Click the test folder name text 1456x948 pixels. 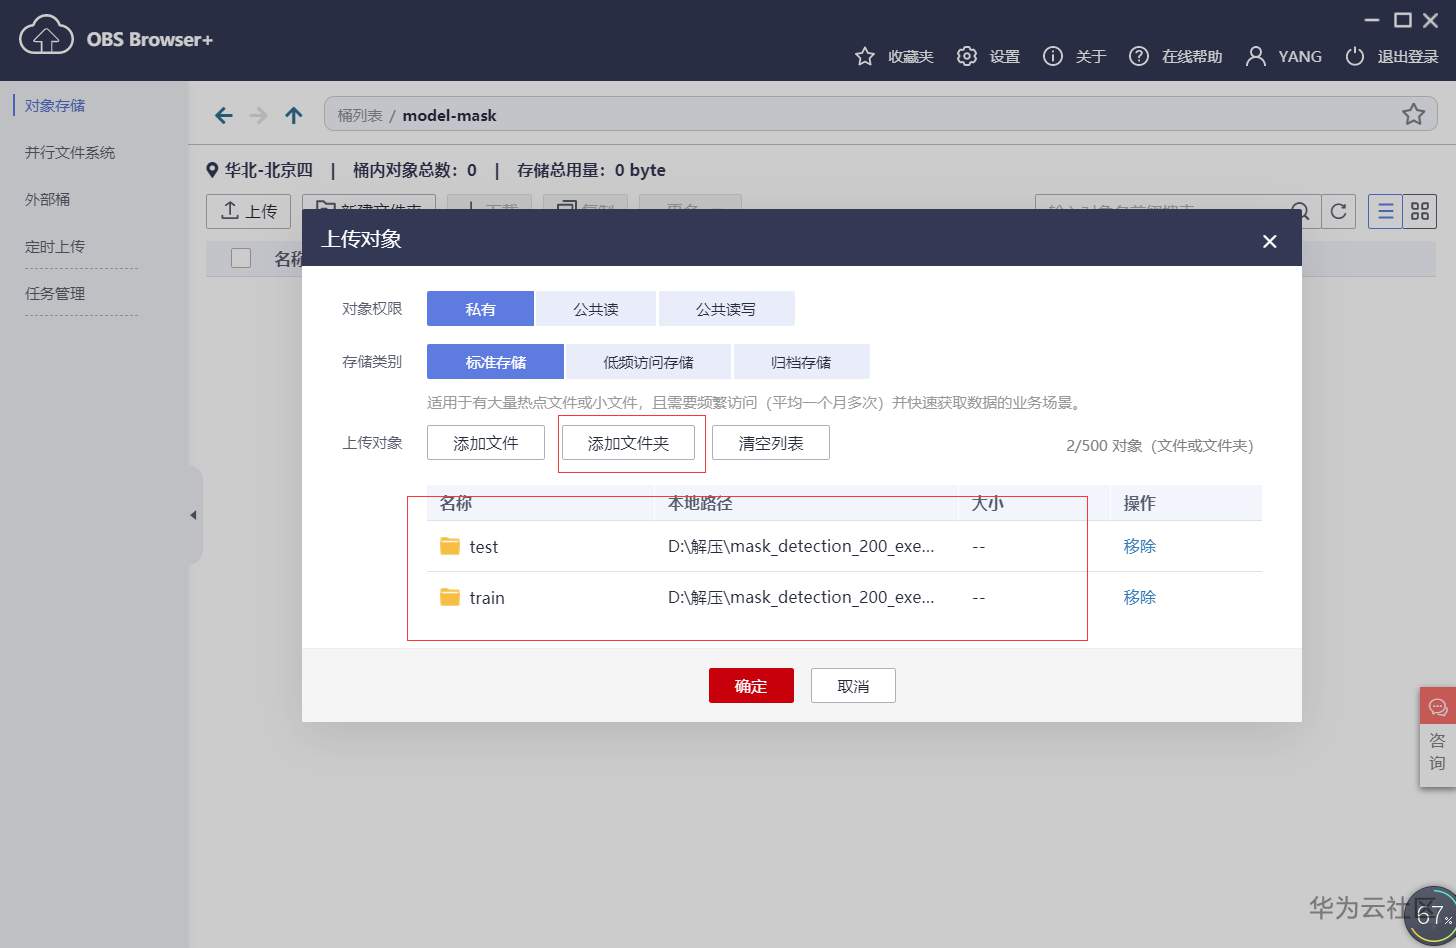tap(484, 547)
